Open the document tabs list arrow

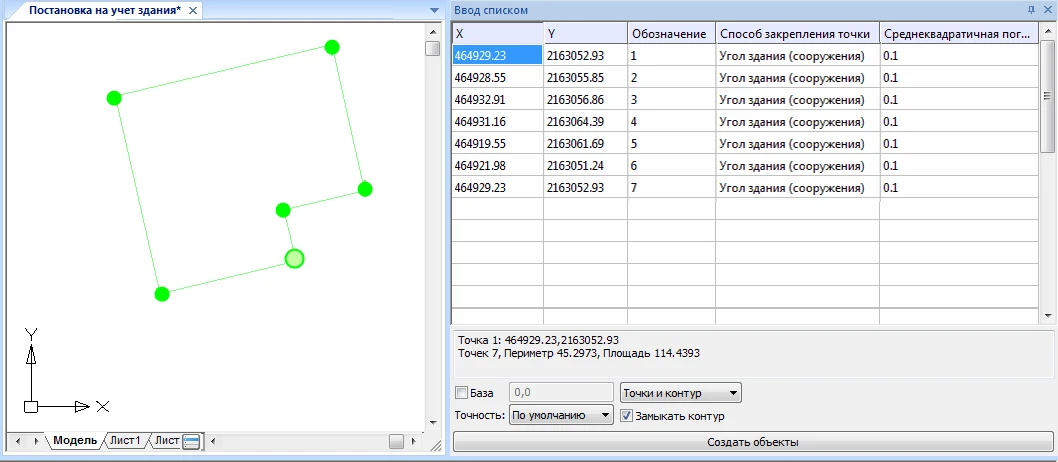(434, 10)
